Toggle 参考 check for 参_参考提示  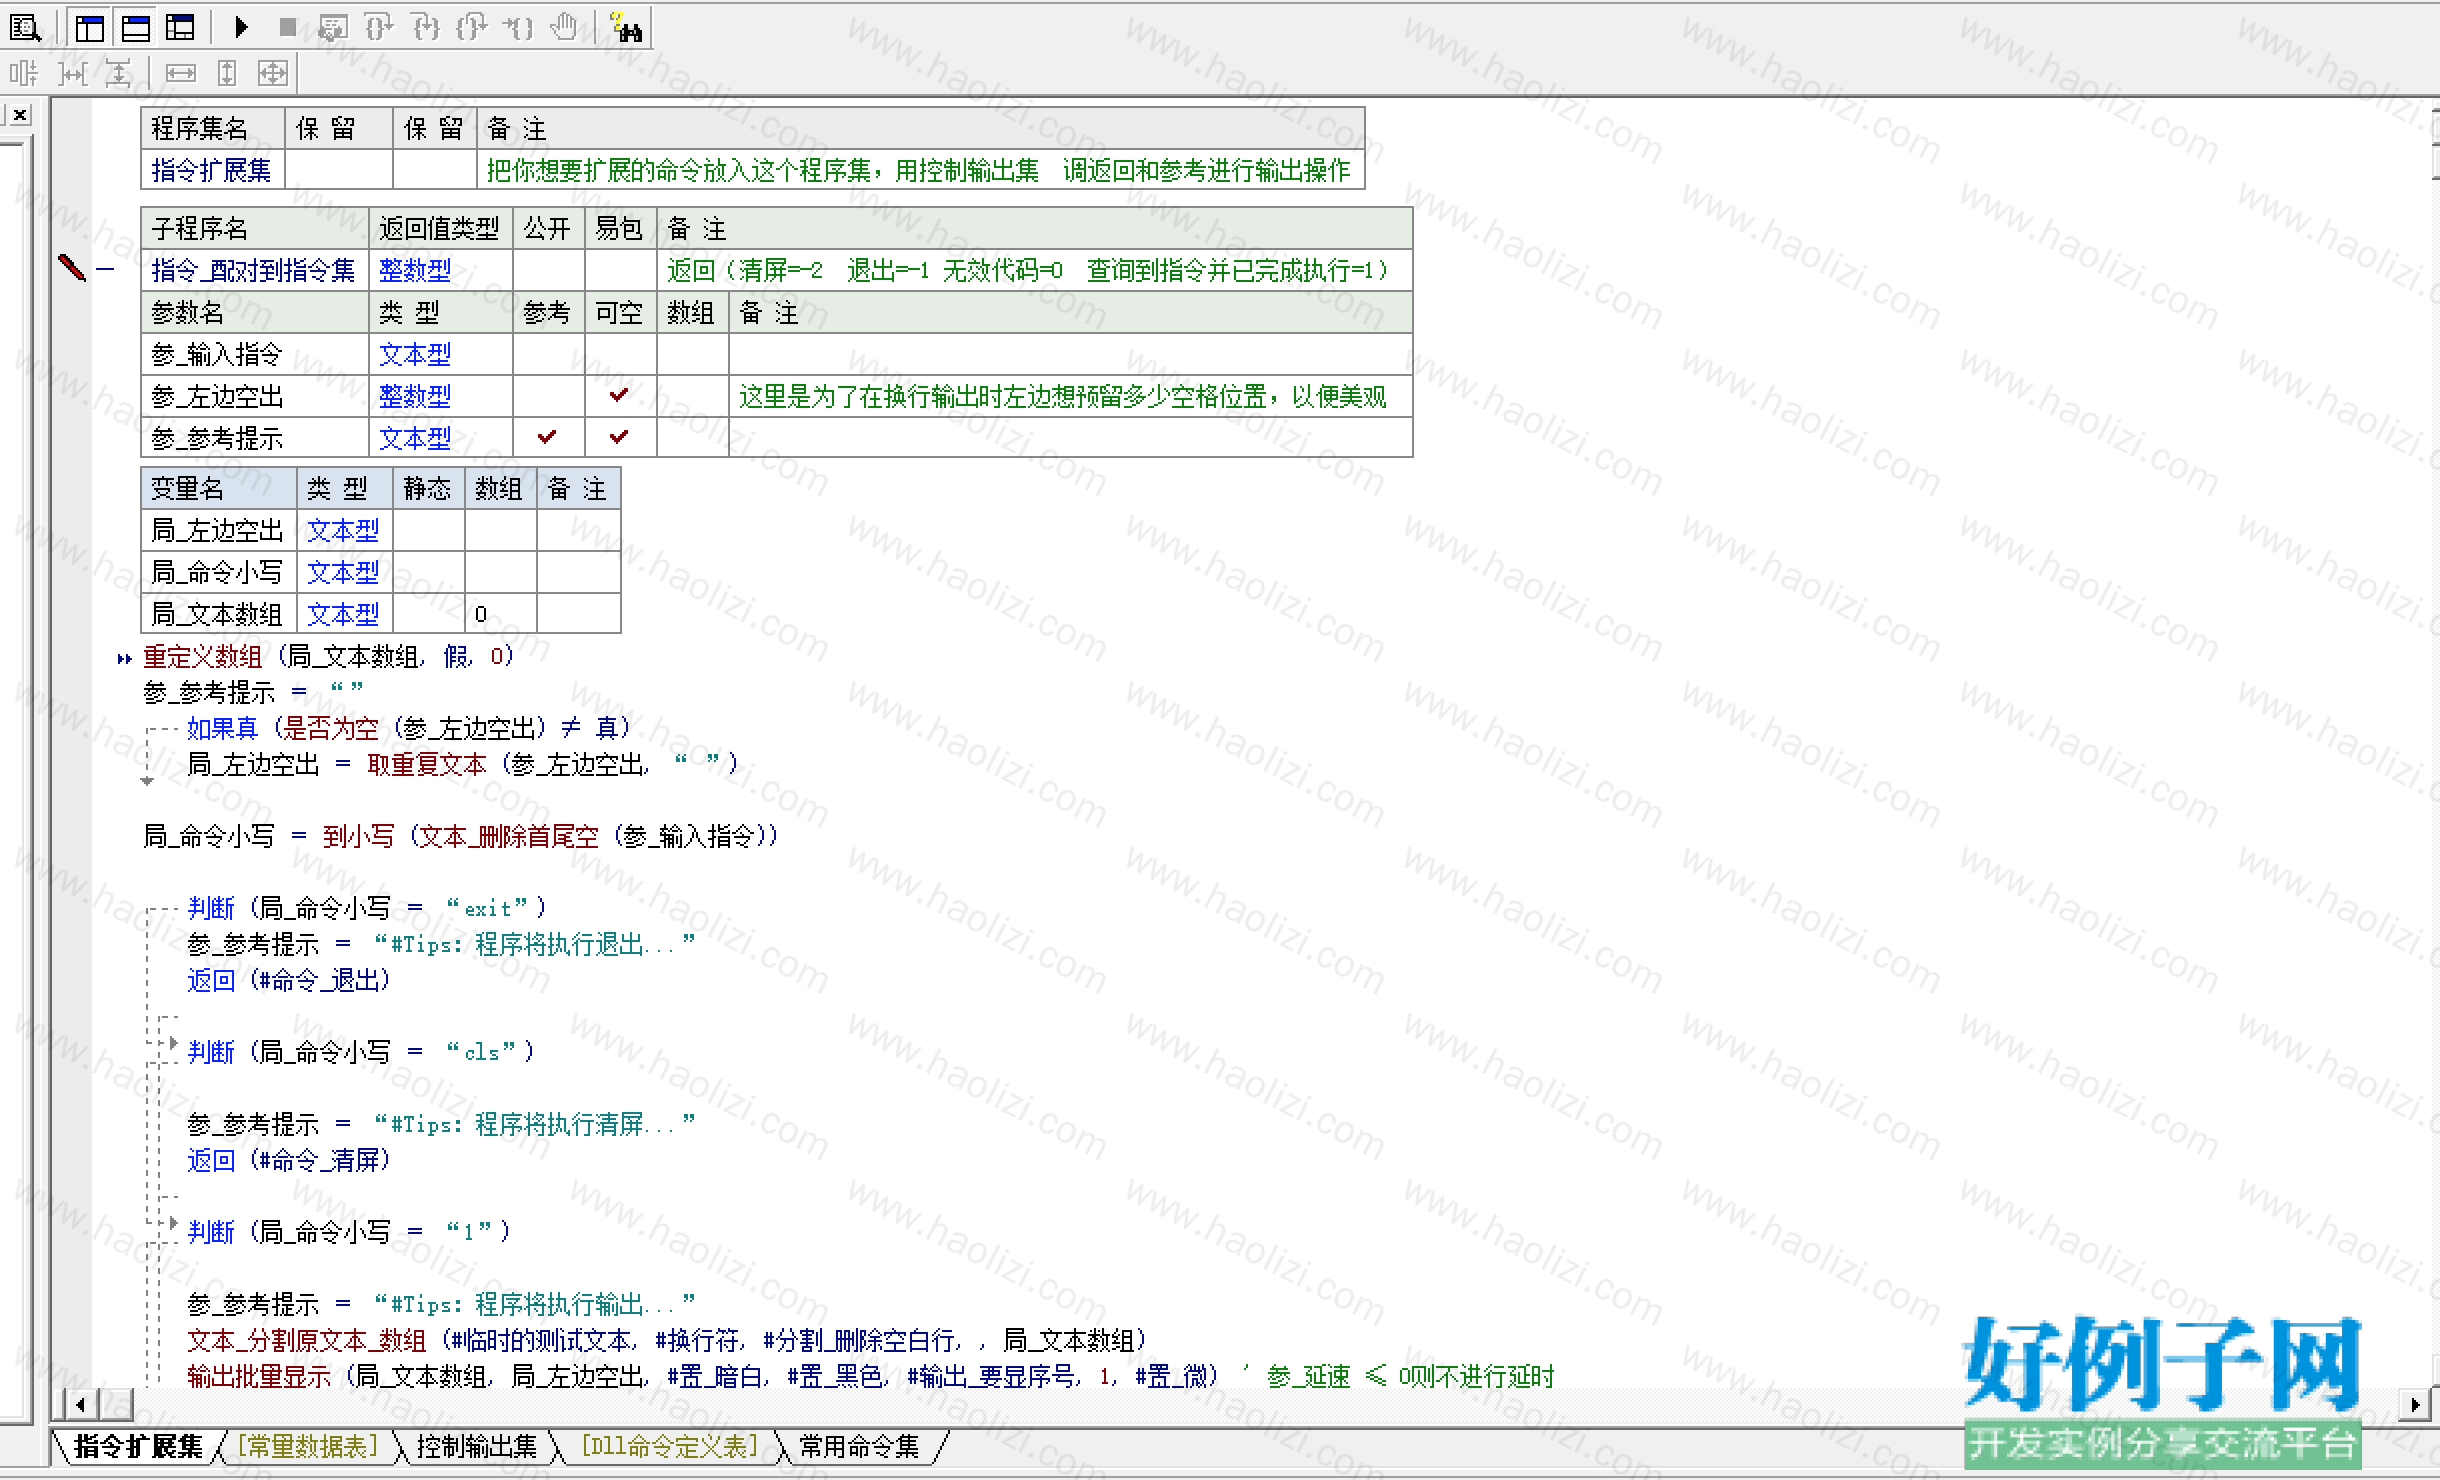[547, 437]
